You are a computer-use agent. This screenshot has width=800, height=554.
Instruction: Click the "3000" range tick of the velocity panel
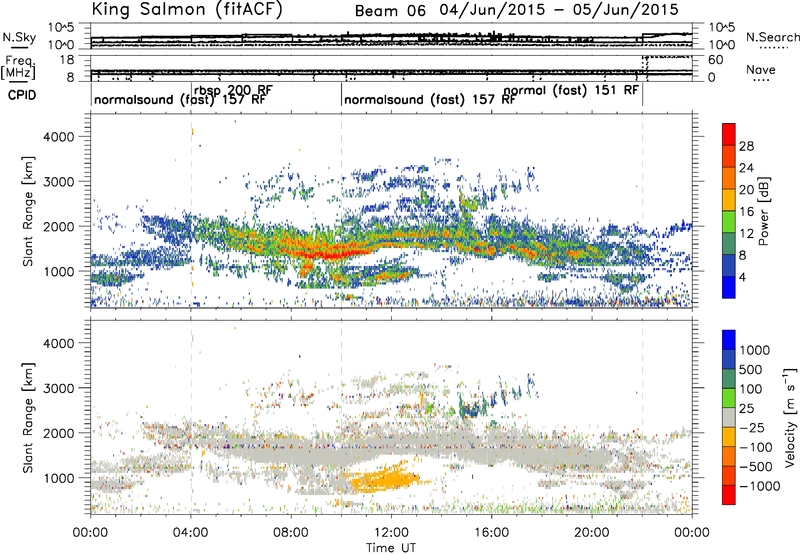coord(60,388)
